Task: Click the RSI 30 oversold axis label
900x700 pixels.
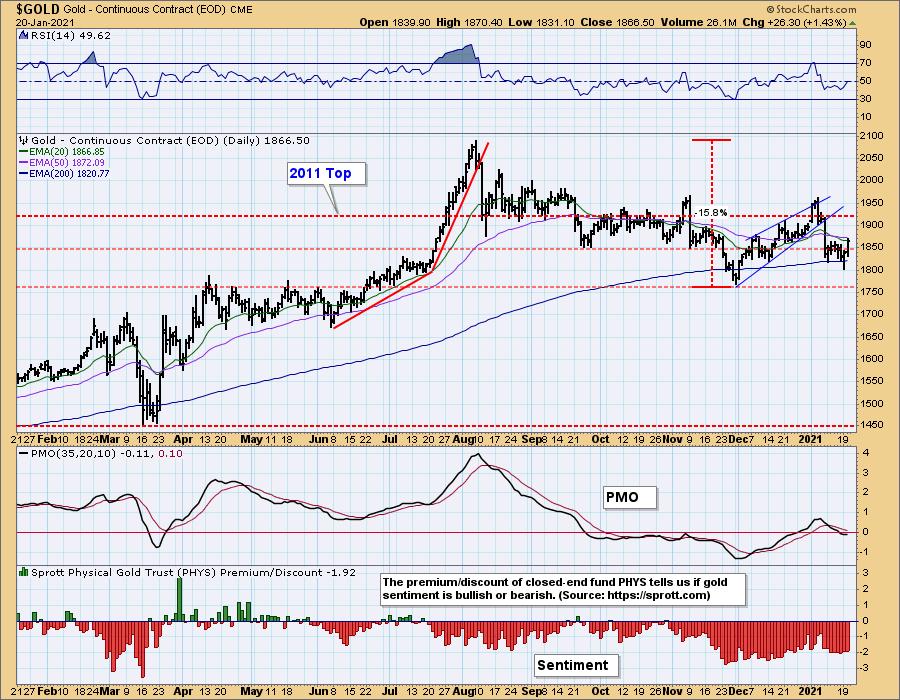Action: [x=865, y=99]
